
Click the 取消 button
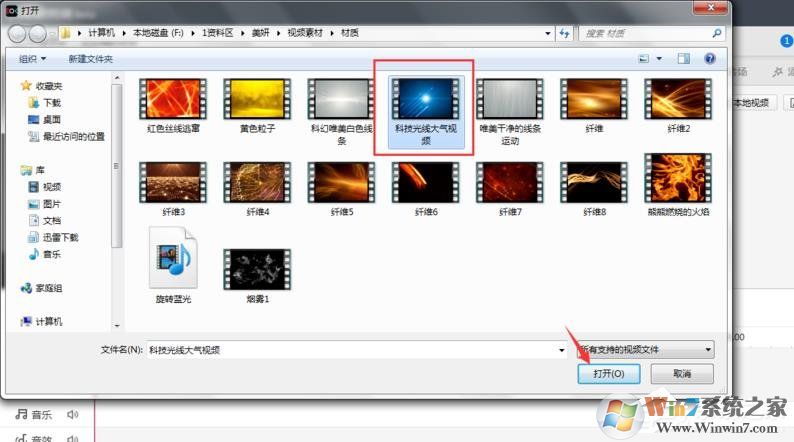point(682,374)
